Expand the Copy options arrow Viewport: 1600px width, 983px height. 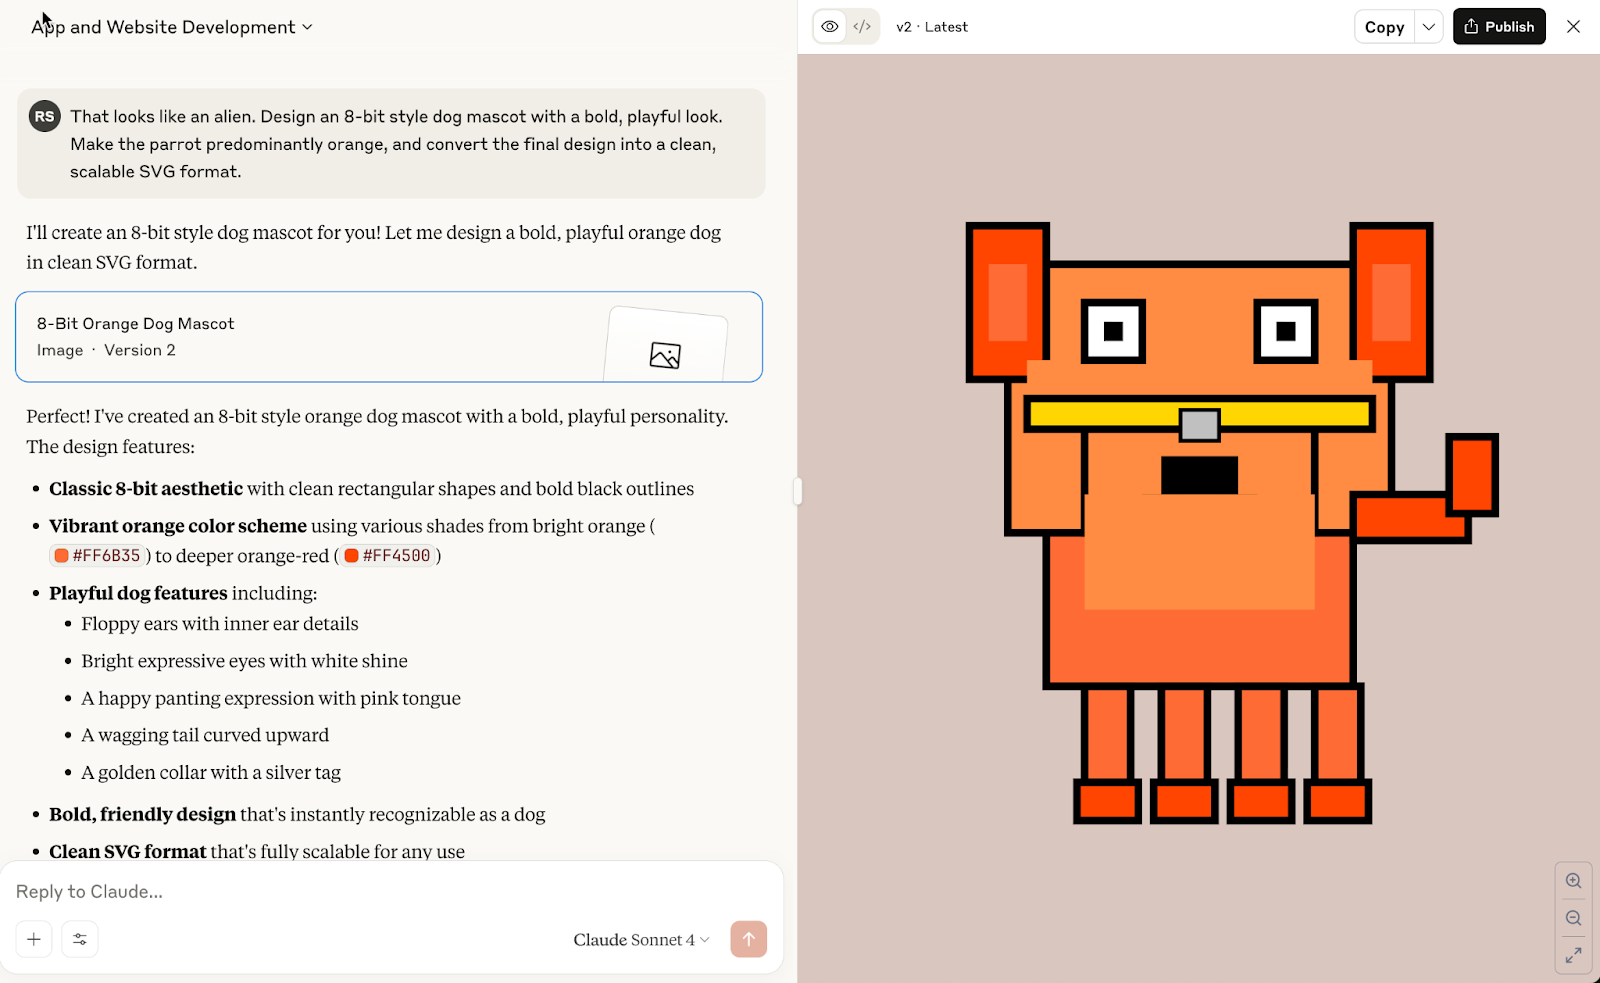pos(1429,27)
